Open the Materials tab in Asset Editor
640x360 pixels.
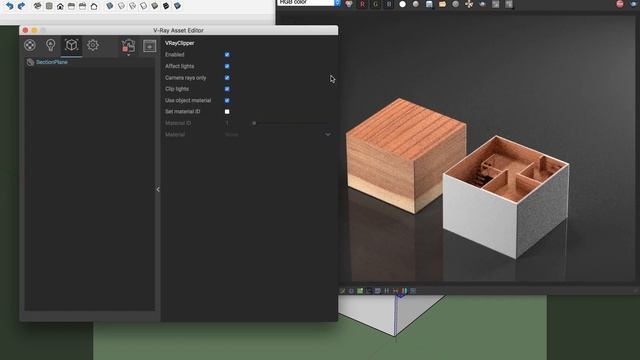30,45
